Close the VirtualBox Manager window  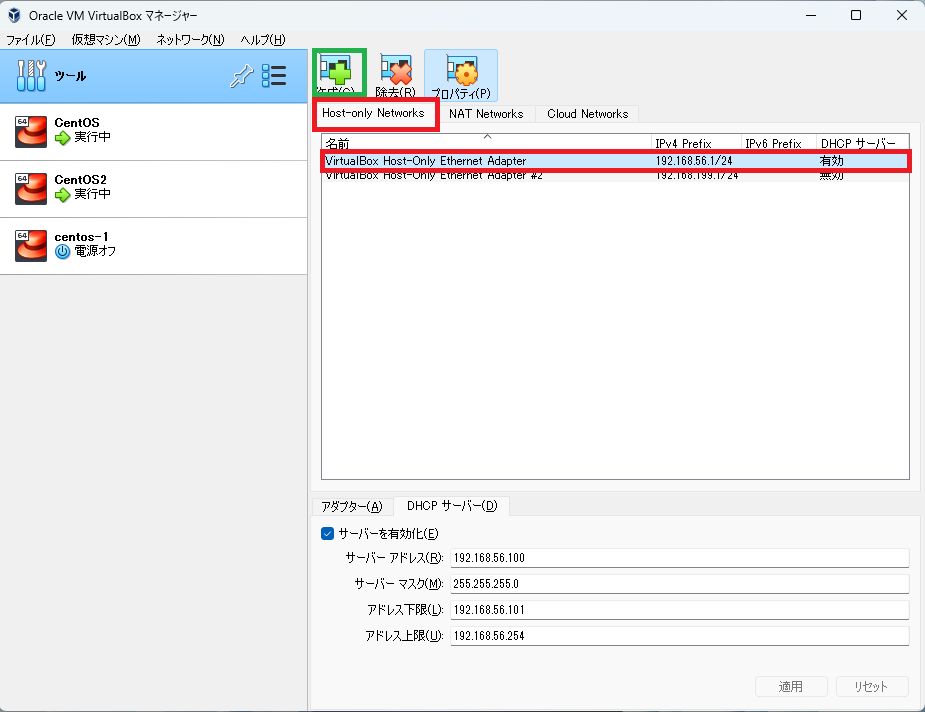click(x=902, y=15)
